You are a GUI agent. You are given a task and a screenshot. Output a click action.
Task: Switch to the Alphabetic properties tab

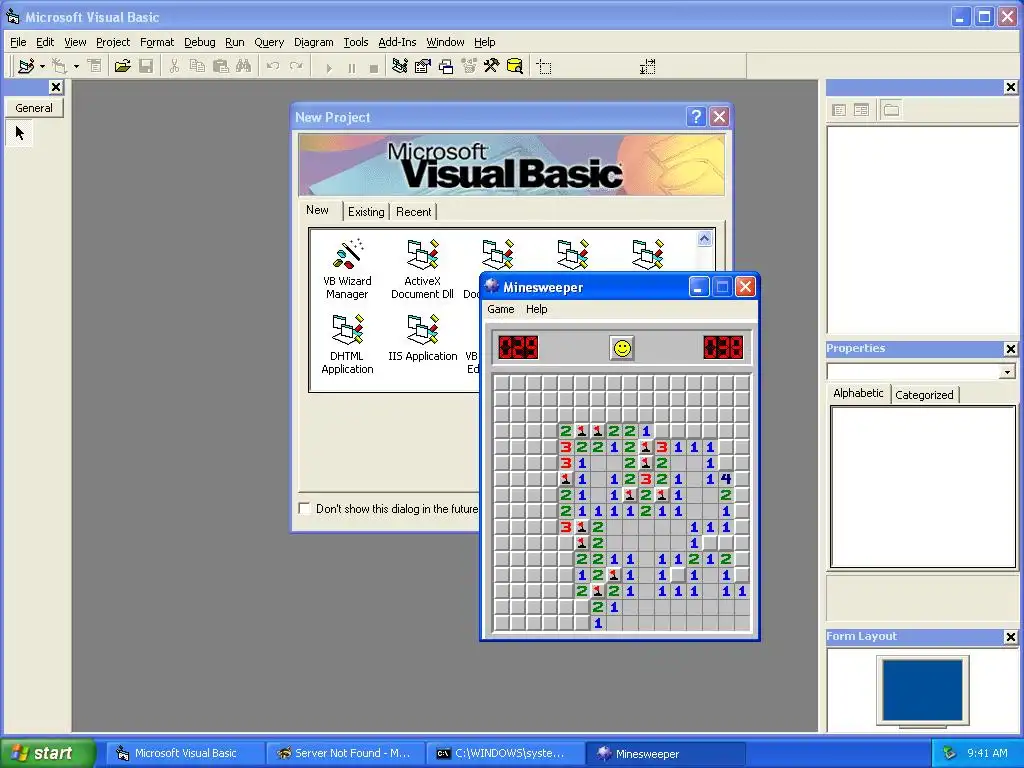858,393
